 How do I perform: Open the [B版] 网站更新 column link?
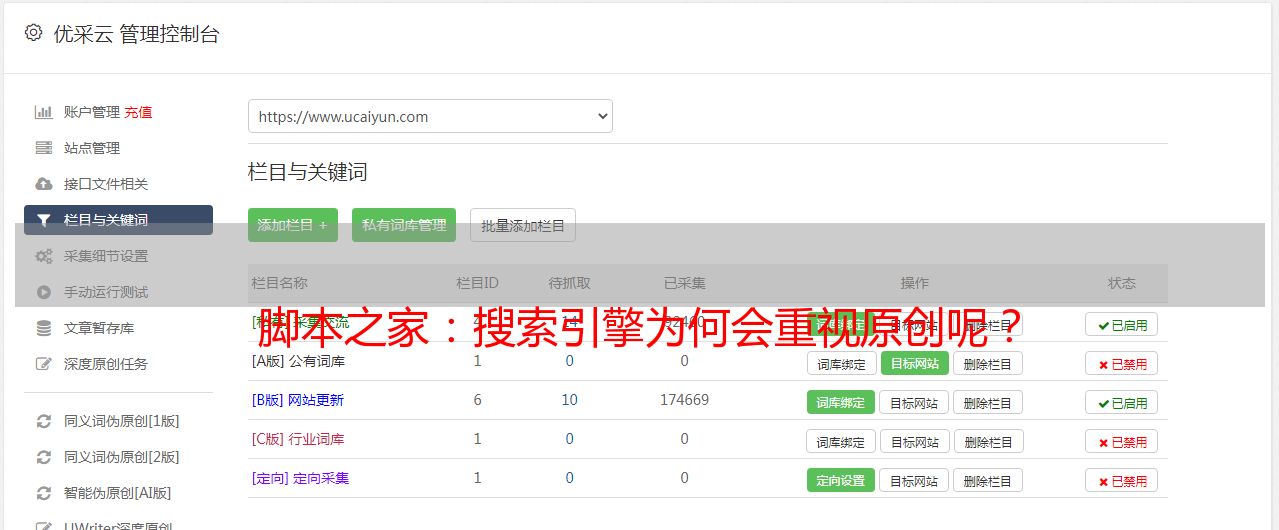298,400
